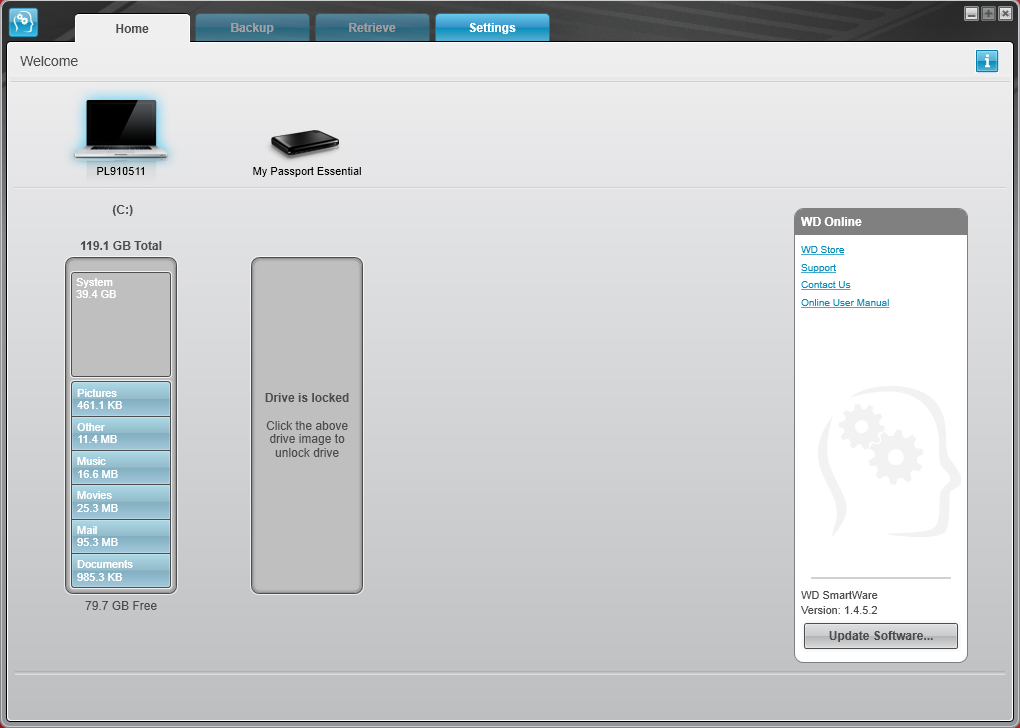Select the Pictures 461.1 KB category

coord(121,399)
